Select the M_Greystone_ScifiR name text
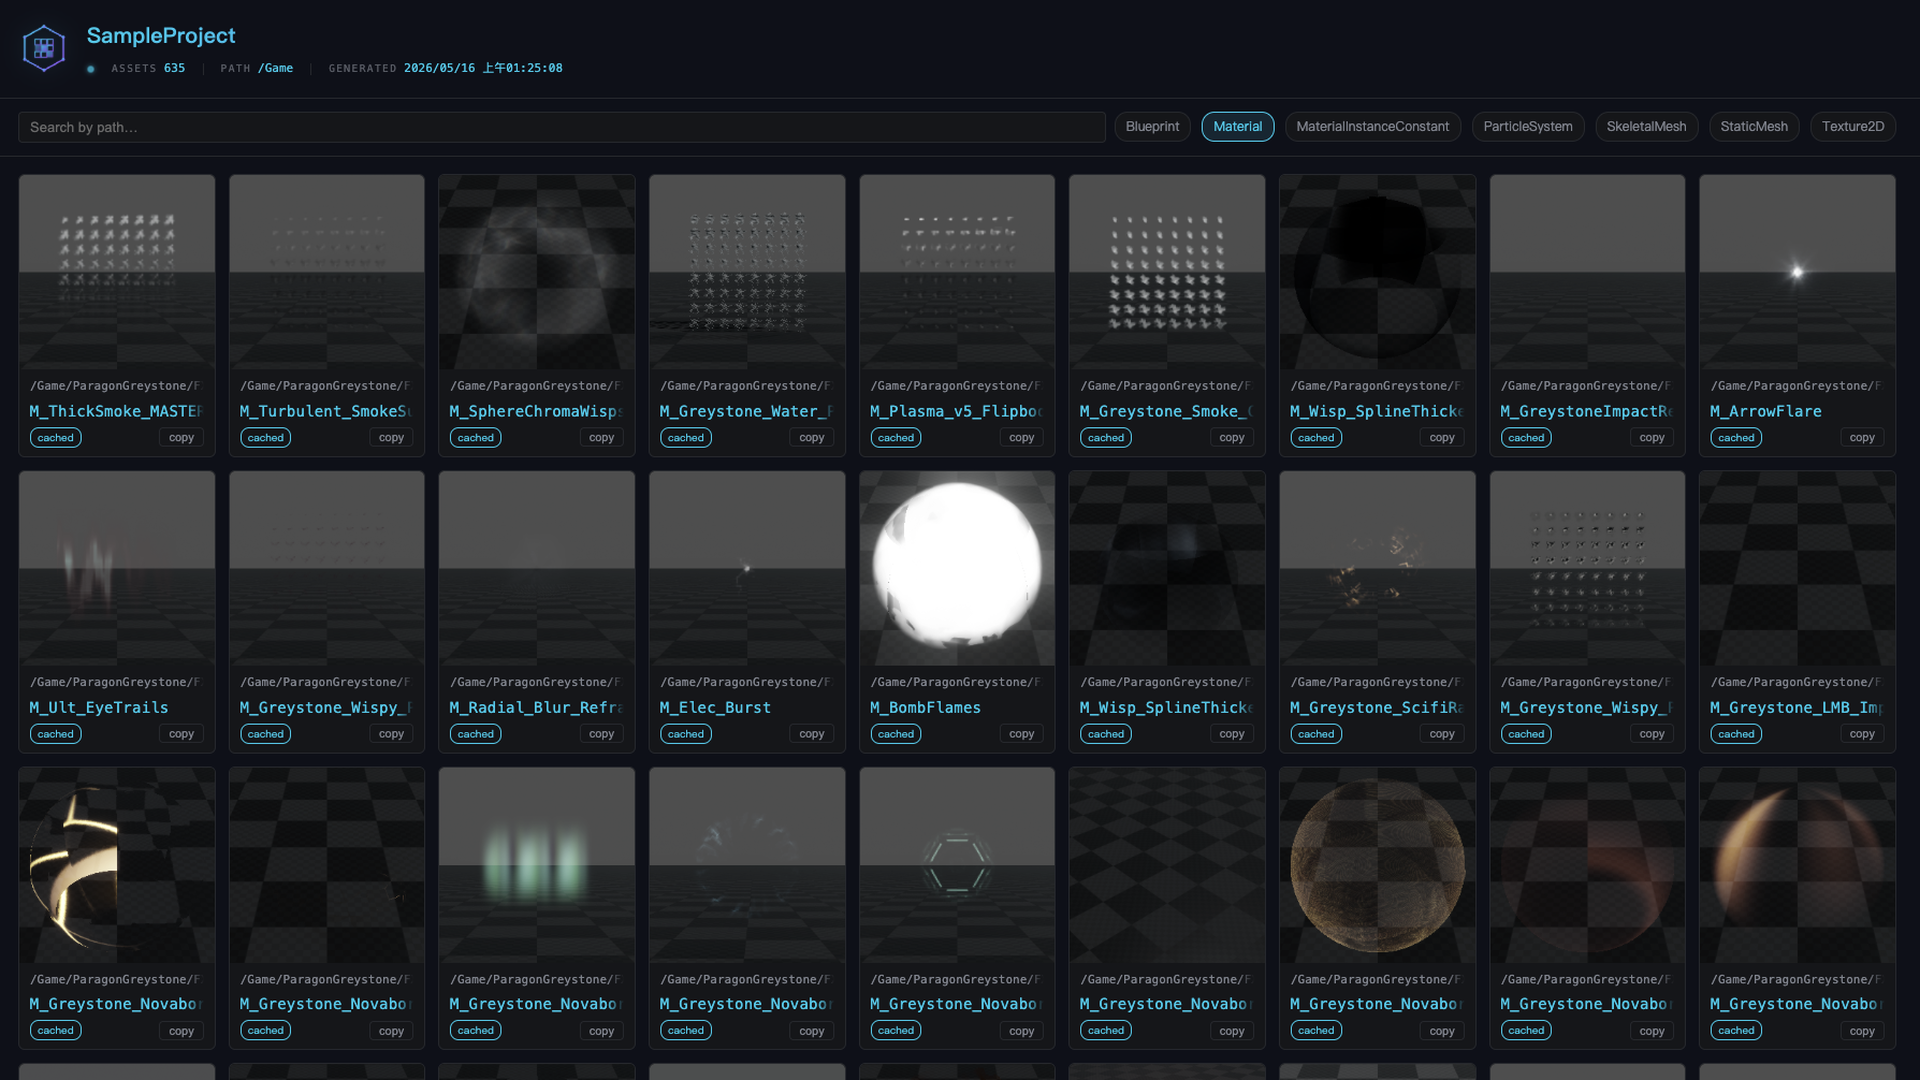The width and height of the screenshot is (1920, 1080). (x=1376, y=707)
